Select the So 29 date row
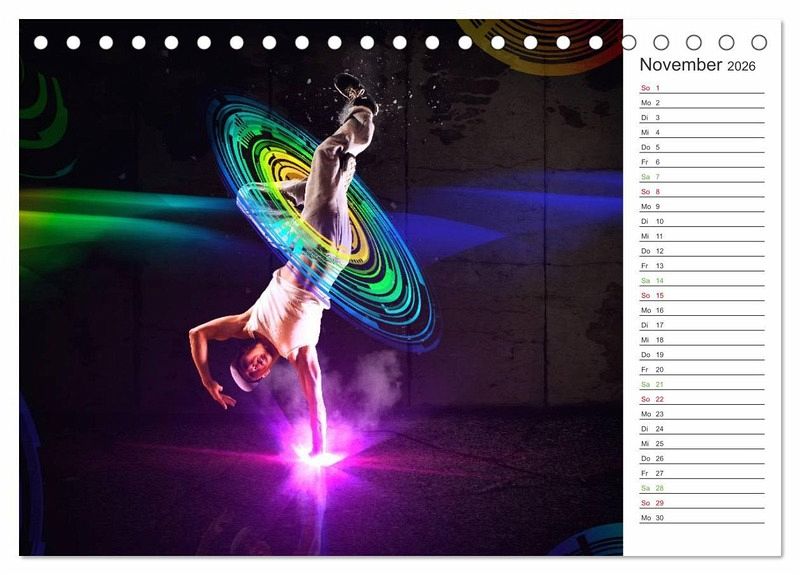The image size is (800, 575). click(x=702, y=503)
